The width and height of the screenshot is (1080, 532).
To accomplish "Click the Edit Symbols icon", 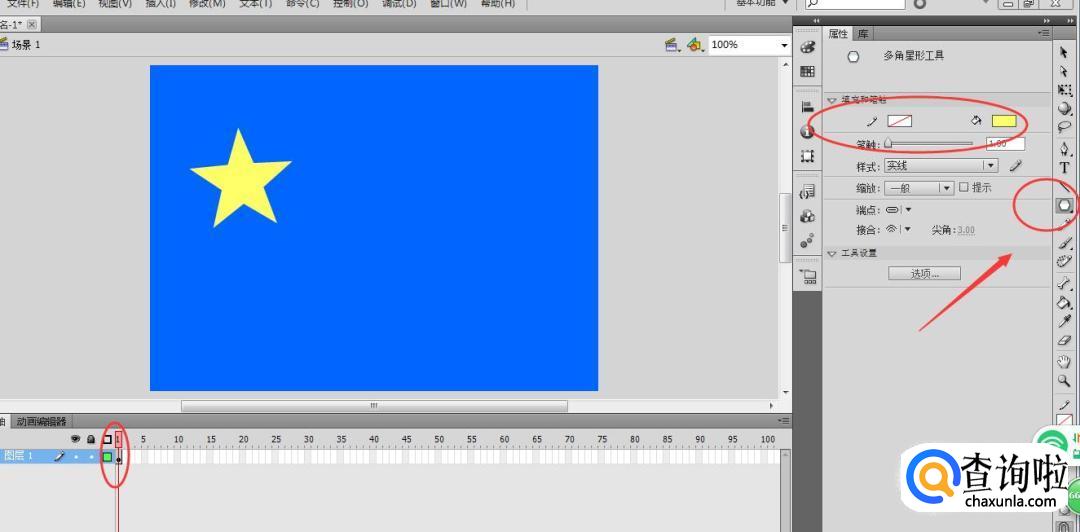I will 695,45.
